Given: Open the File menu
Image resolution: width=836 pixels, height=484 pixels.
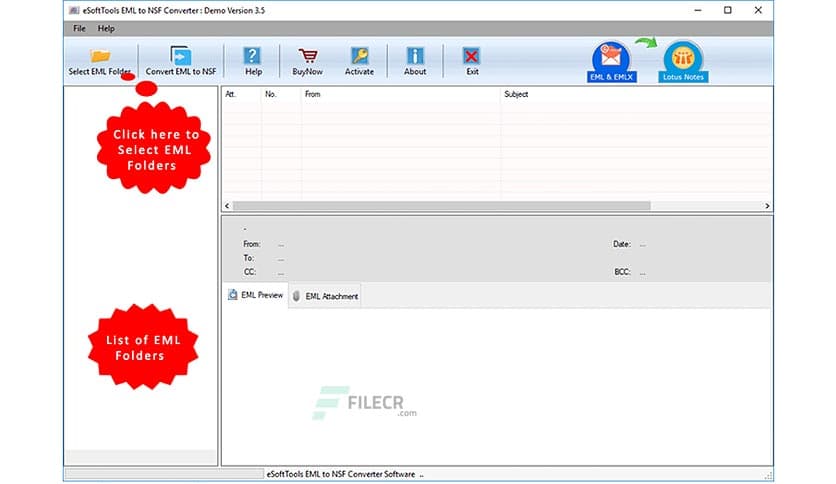Looking at the screenshot, I should (79, 29).
